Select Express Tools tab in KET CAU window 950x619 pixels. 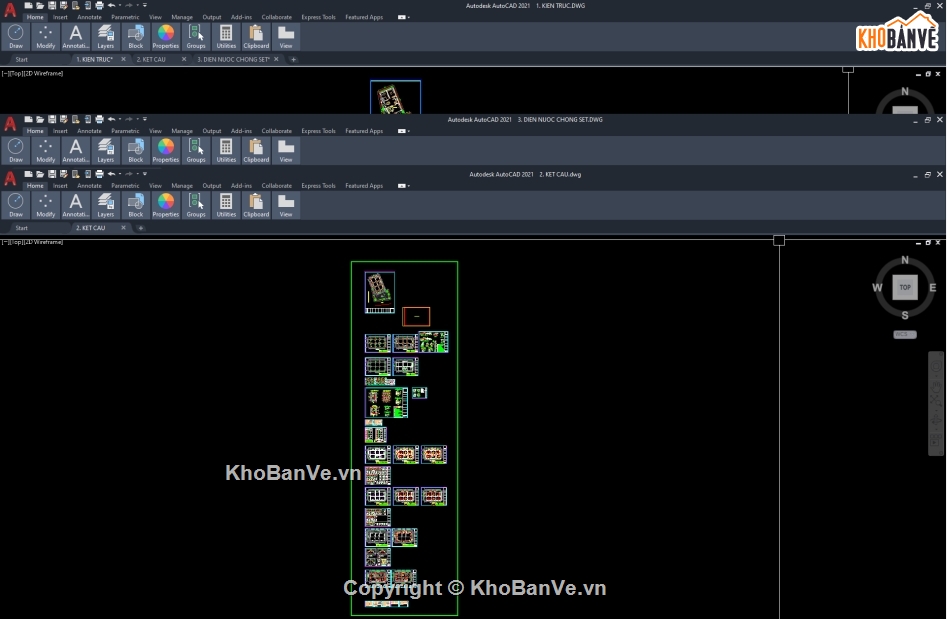coord(318,185)
